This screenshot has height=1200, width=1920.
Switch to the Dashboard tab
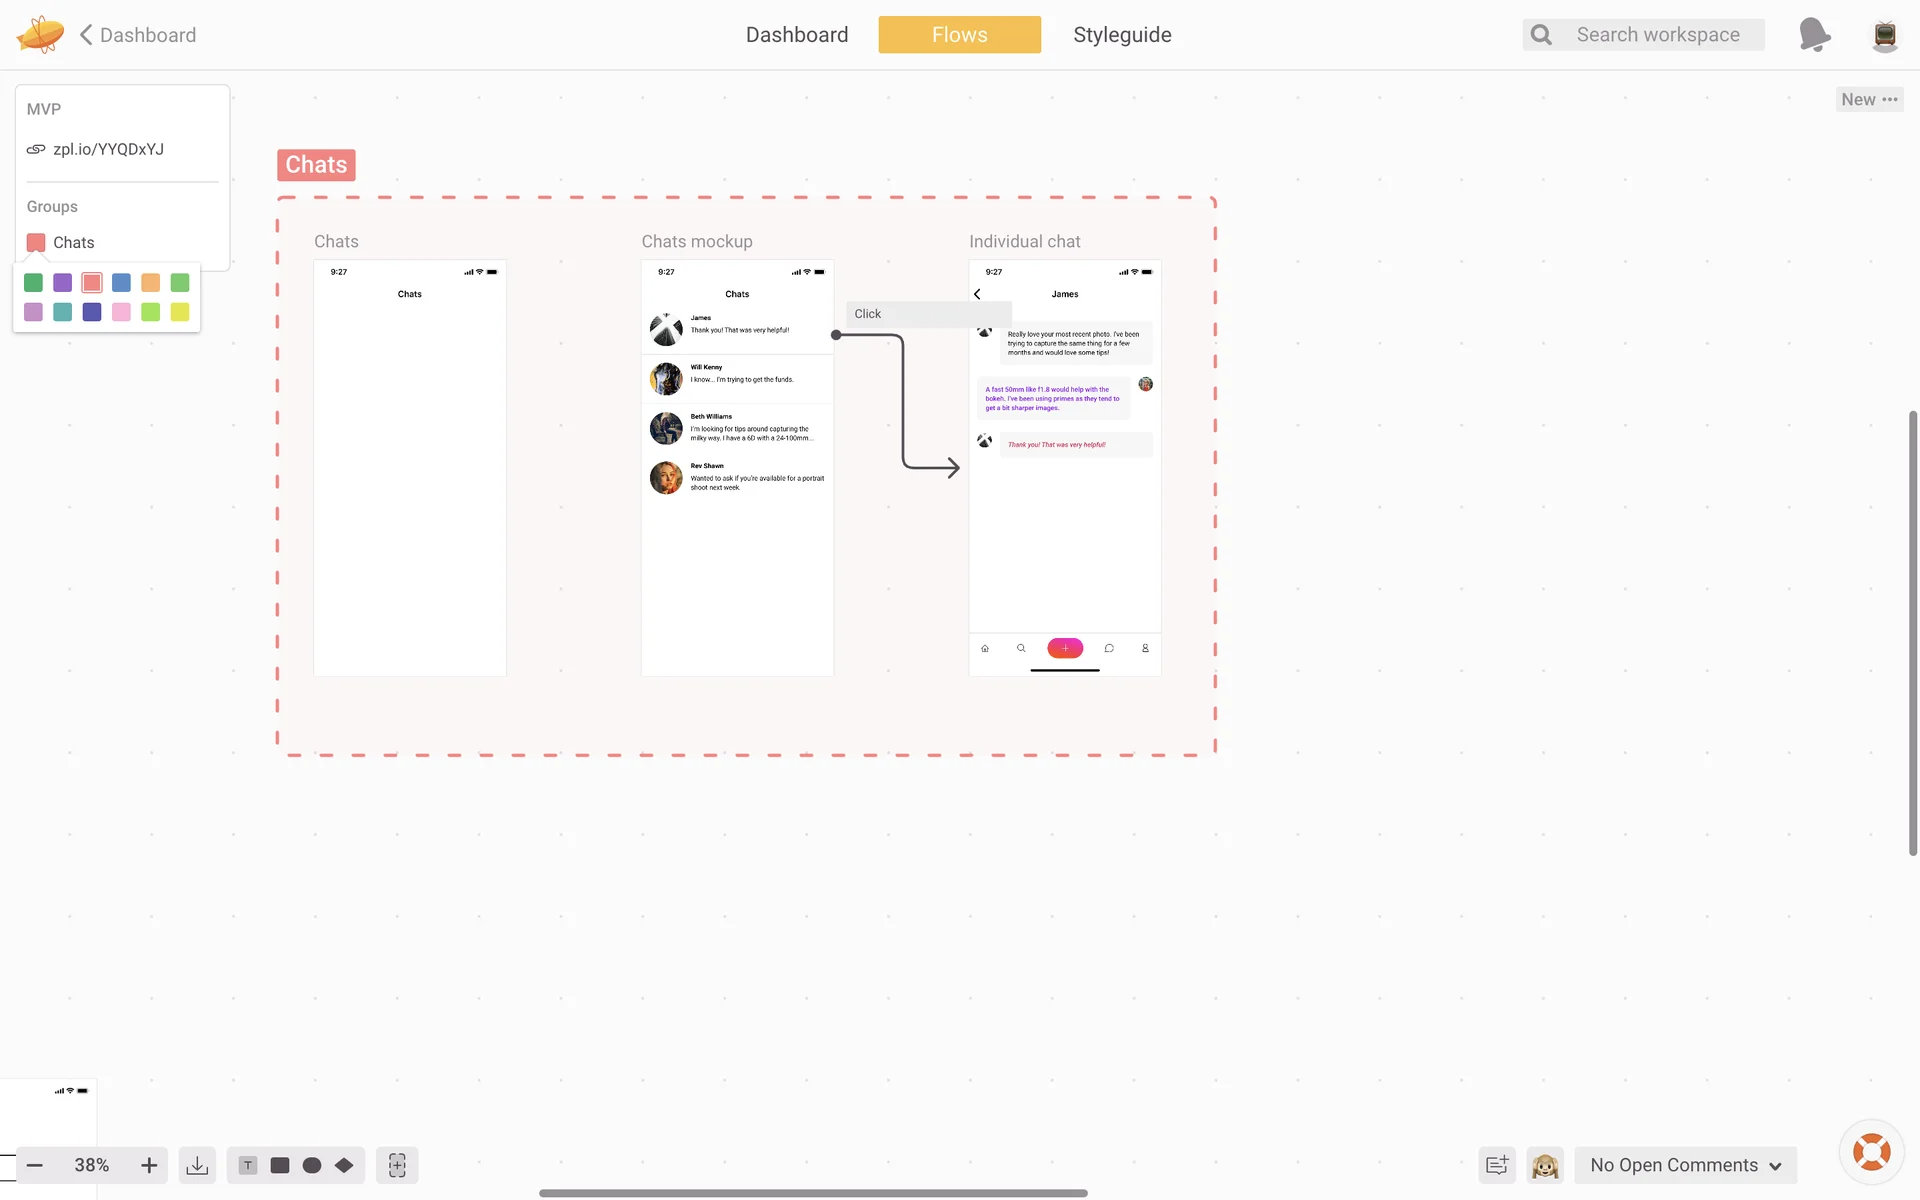(x=797, y=35)
